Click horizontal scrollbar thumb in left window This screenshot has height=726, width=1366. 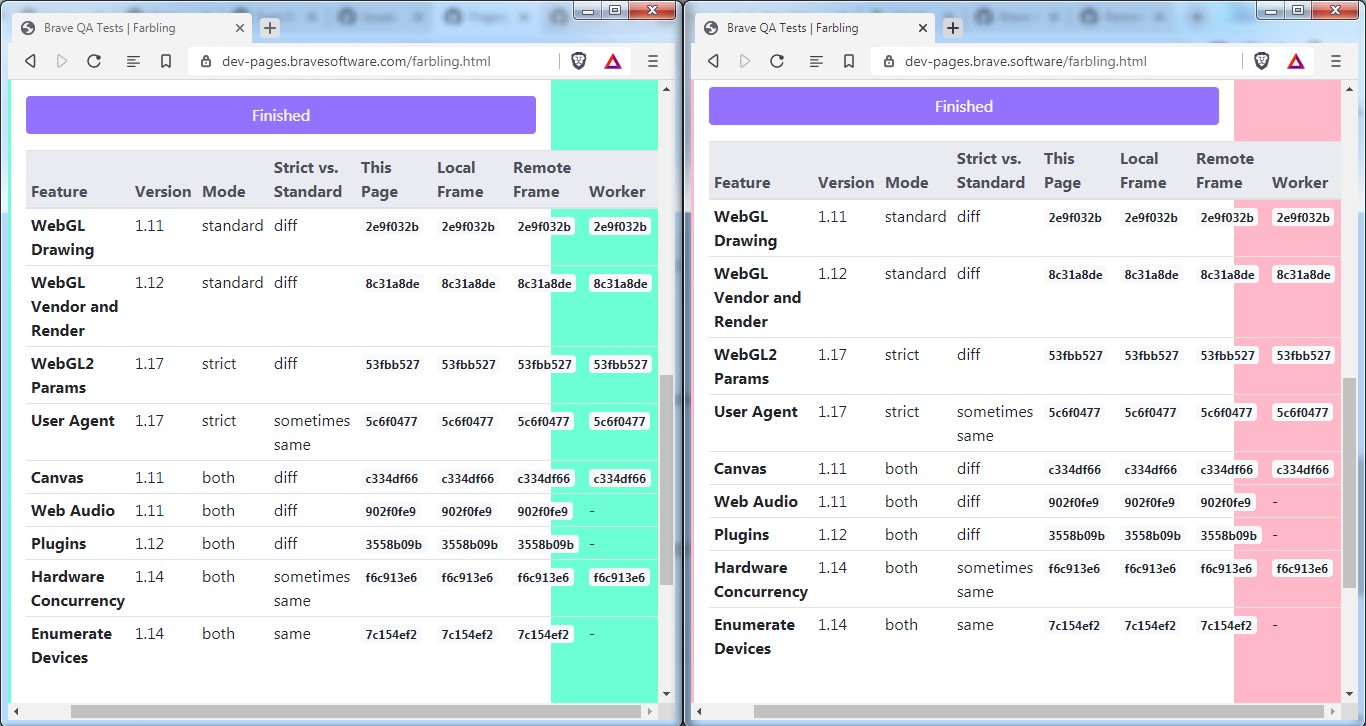(354, 711)
